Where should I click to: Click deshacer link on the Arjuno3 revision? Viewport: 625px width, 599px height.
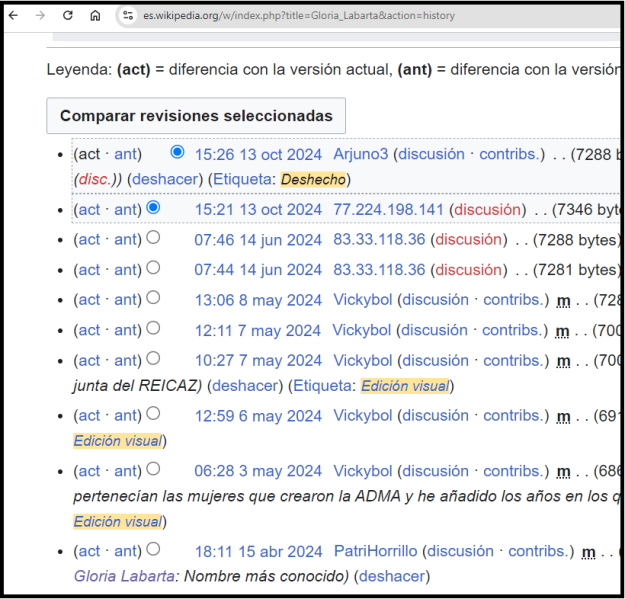(163, 179)
